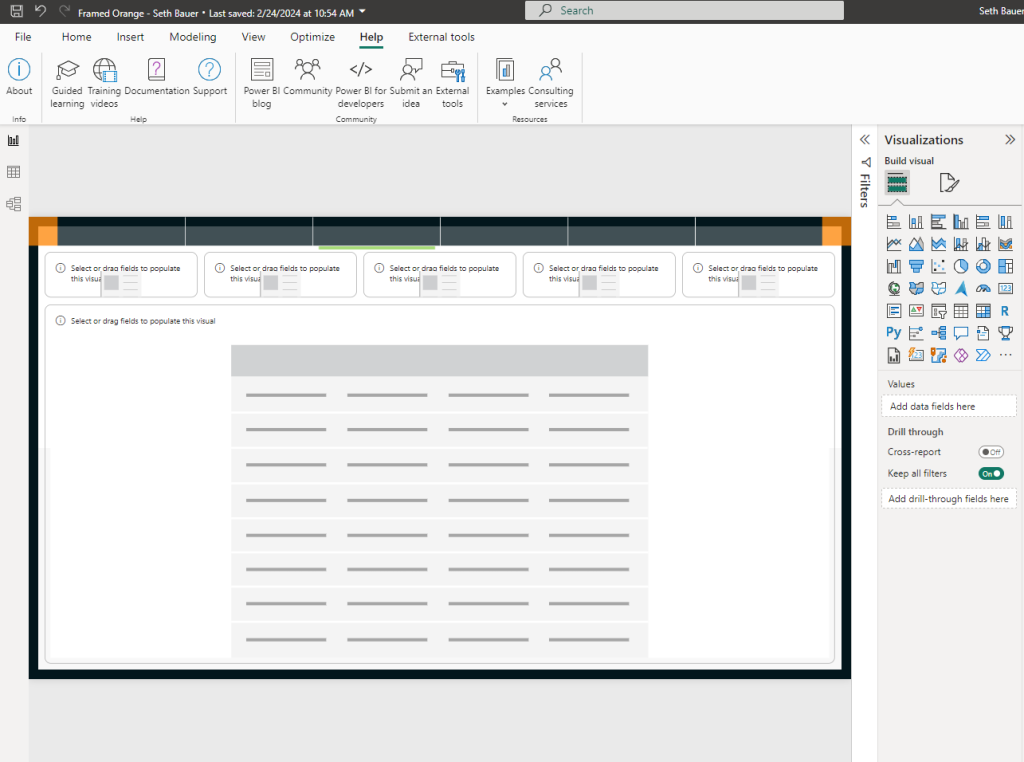Image resolution: width=1024 pixels, height=762 pixels.
Task: Select the matrix visual icon
Action: [983, 311]
